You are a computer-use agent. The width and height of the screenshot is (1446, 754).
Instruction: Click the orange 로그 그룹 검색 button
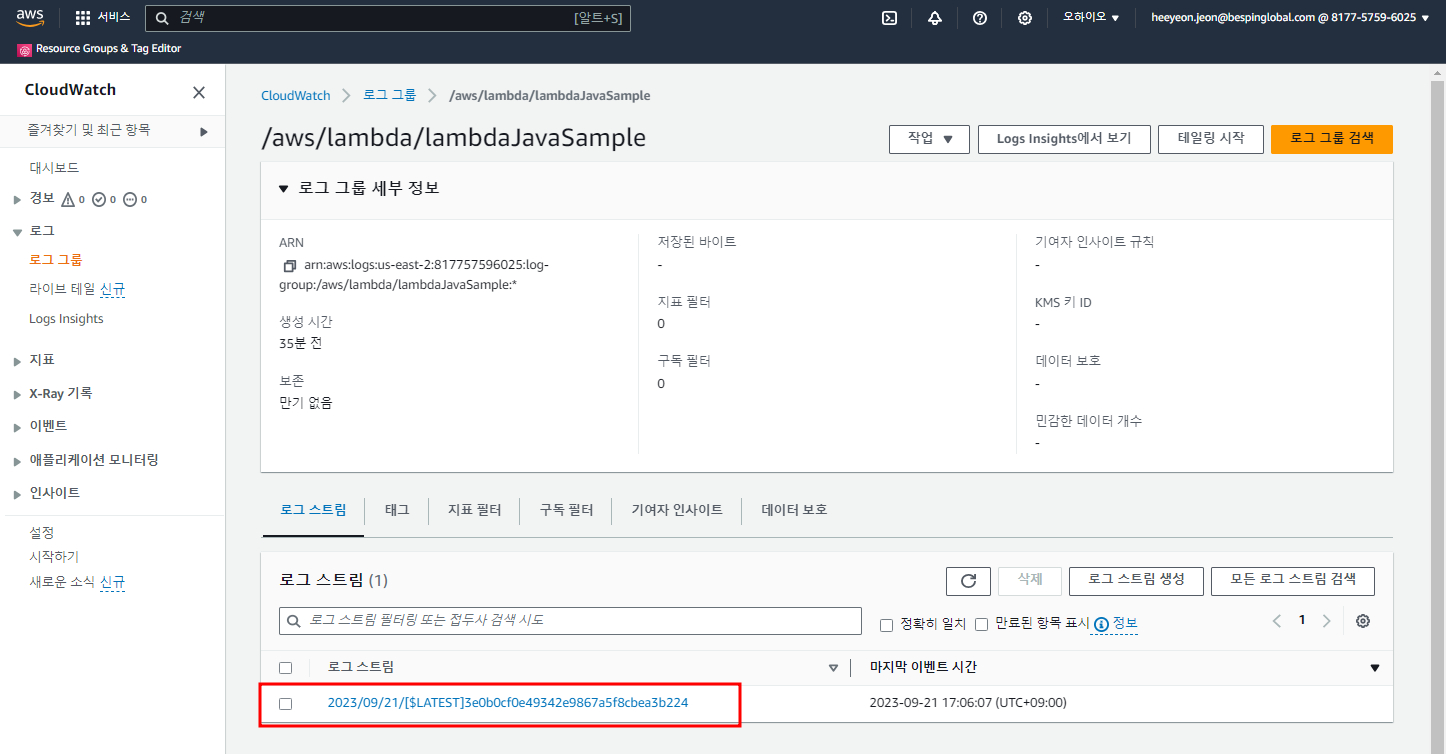pos(1332,139)
